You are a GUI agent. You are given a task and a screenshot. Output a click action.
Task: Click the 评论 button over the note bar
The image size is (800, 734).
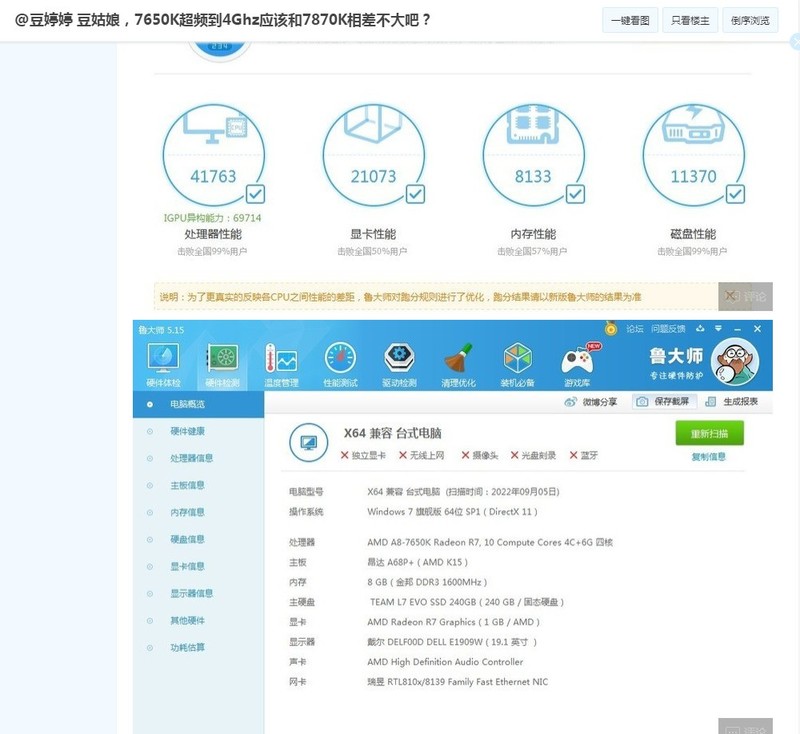point(745,296)
